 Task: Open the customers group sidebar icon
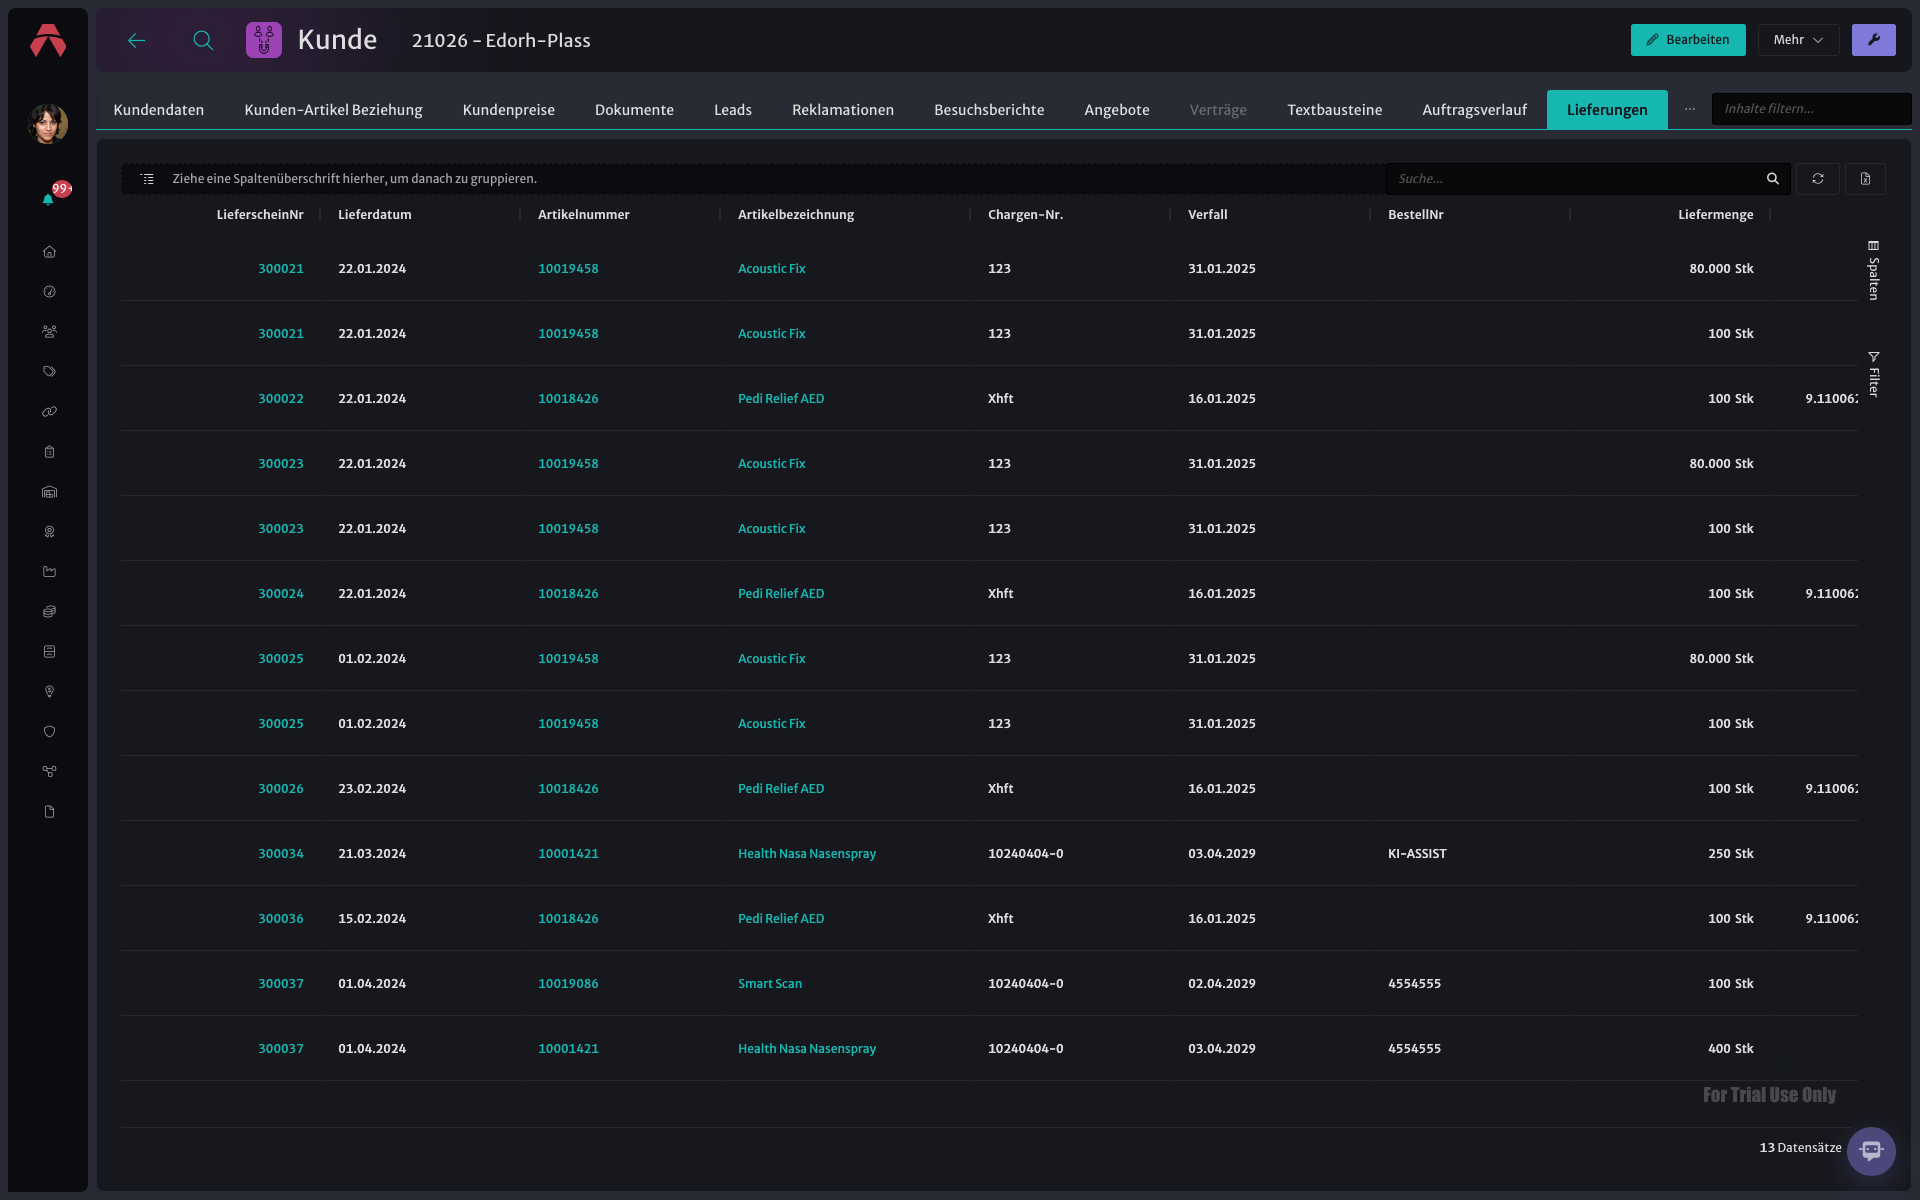coord(49,332)
